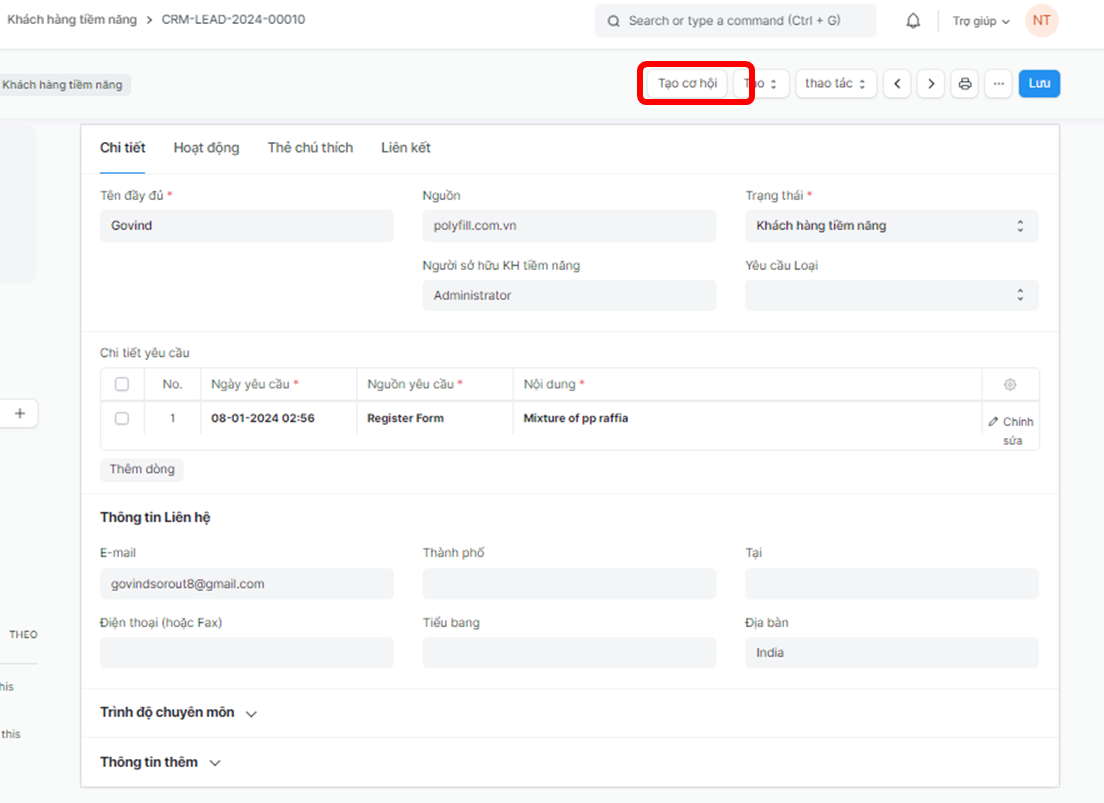Open the Liên kết tab
1104x803 pixels.
point(405,148)
